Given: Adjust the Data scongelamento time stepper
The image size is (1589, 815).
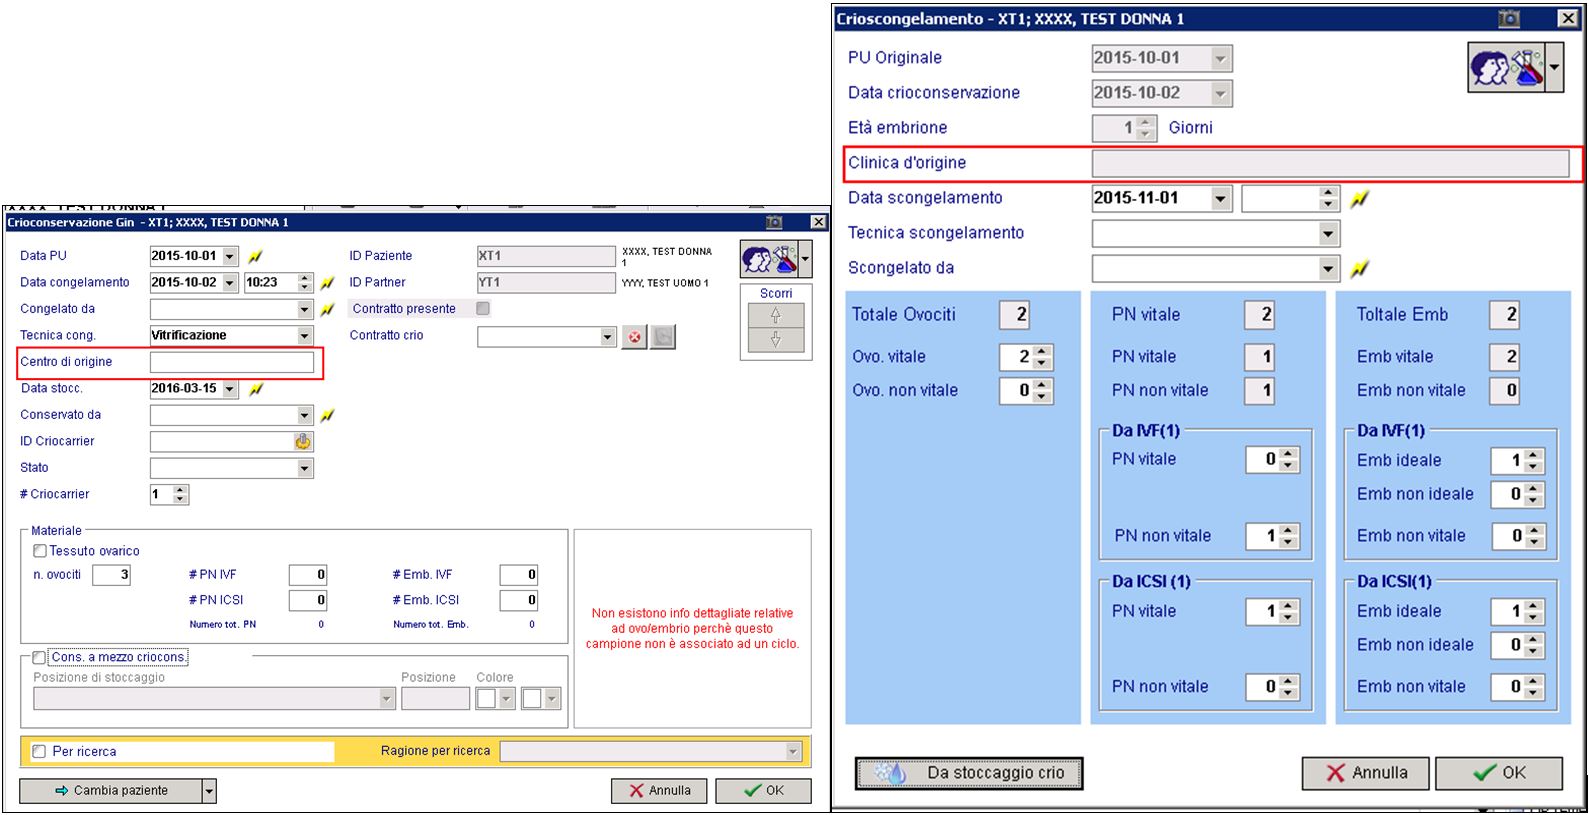Looking at the screenshot, I should coord(1329,199).
